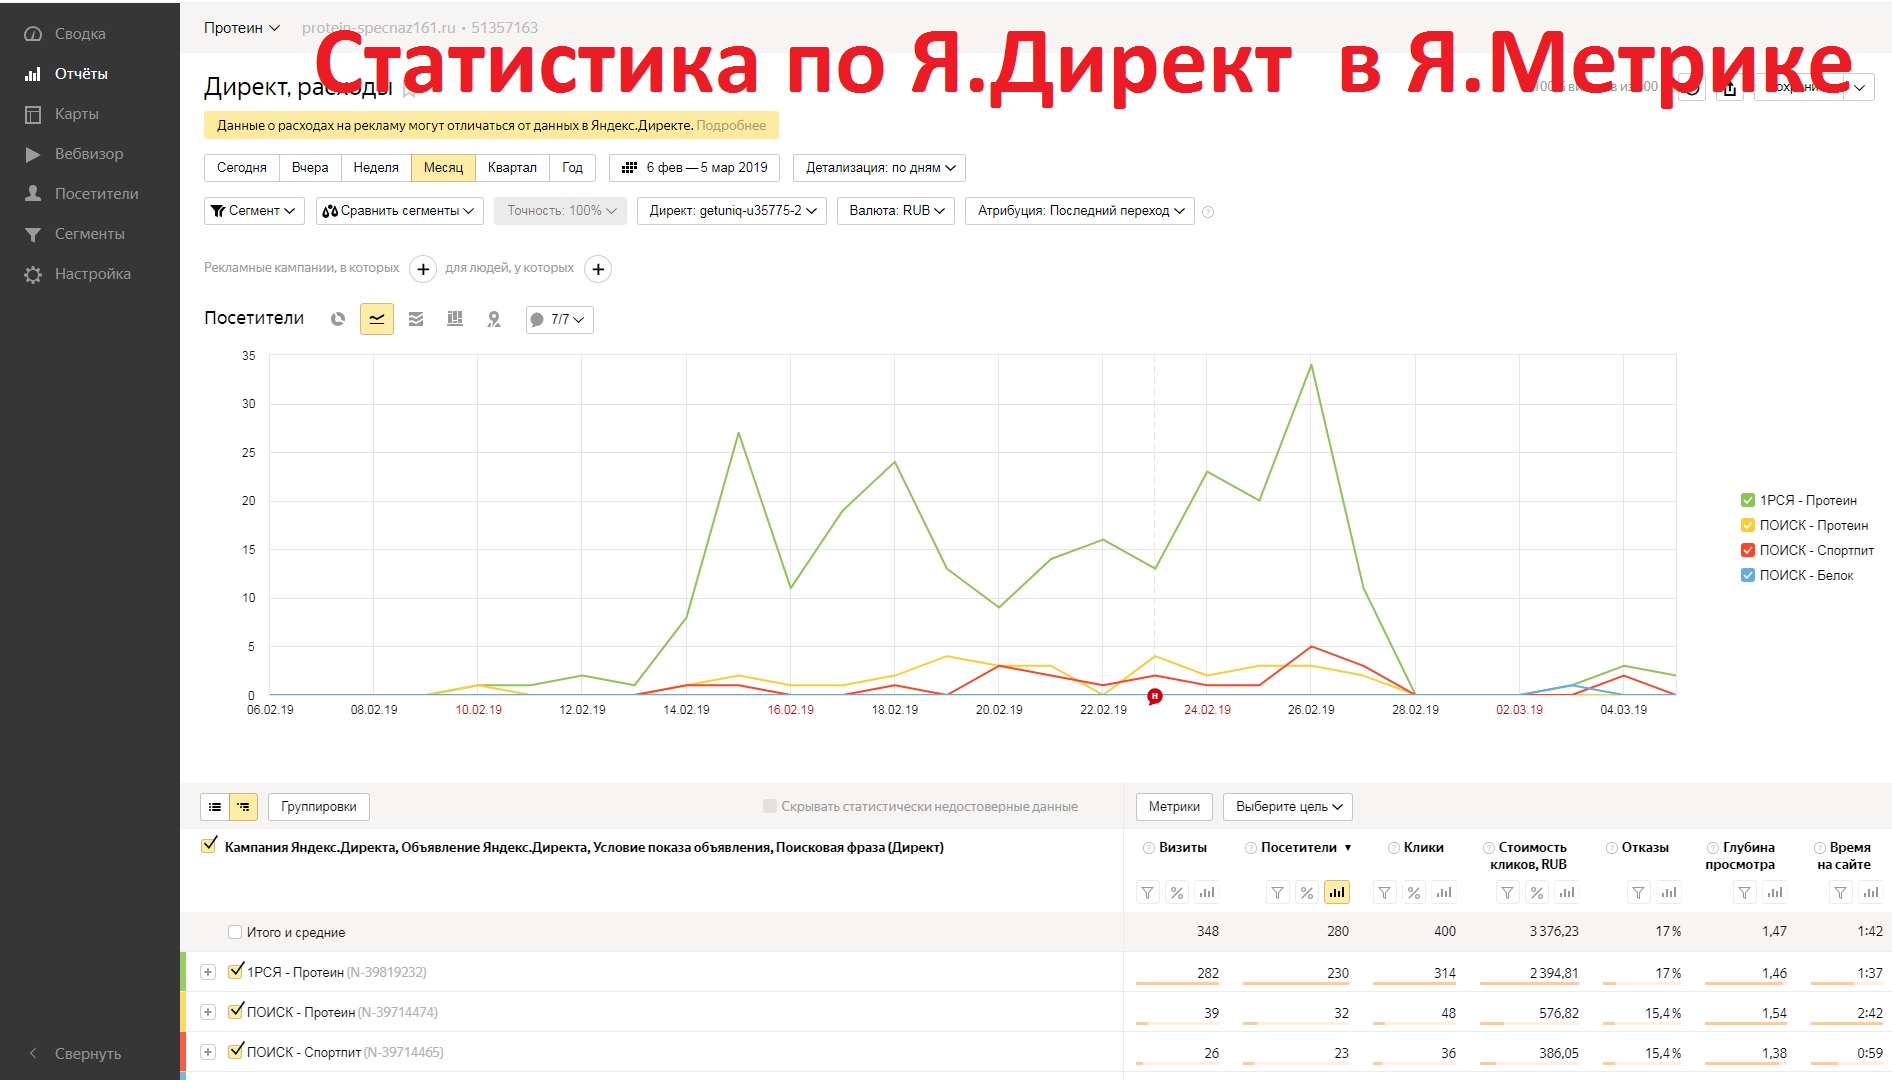1892x1090 pixels.
Task: Adjust the Точность 100% sampling control
Action: click(559, 211)
